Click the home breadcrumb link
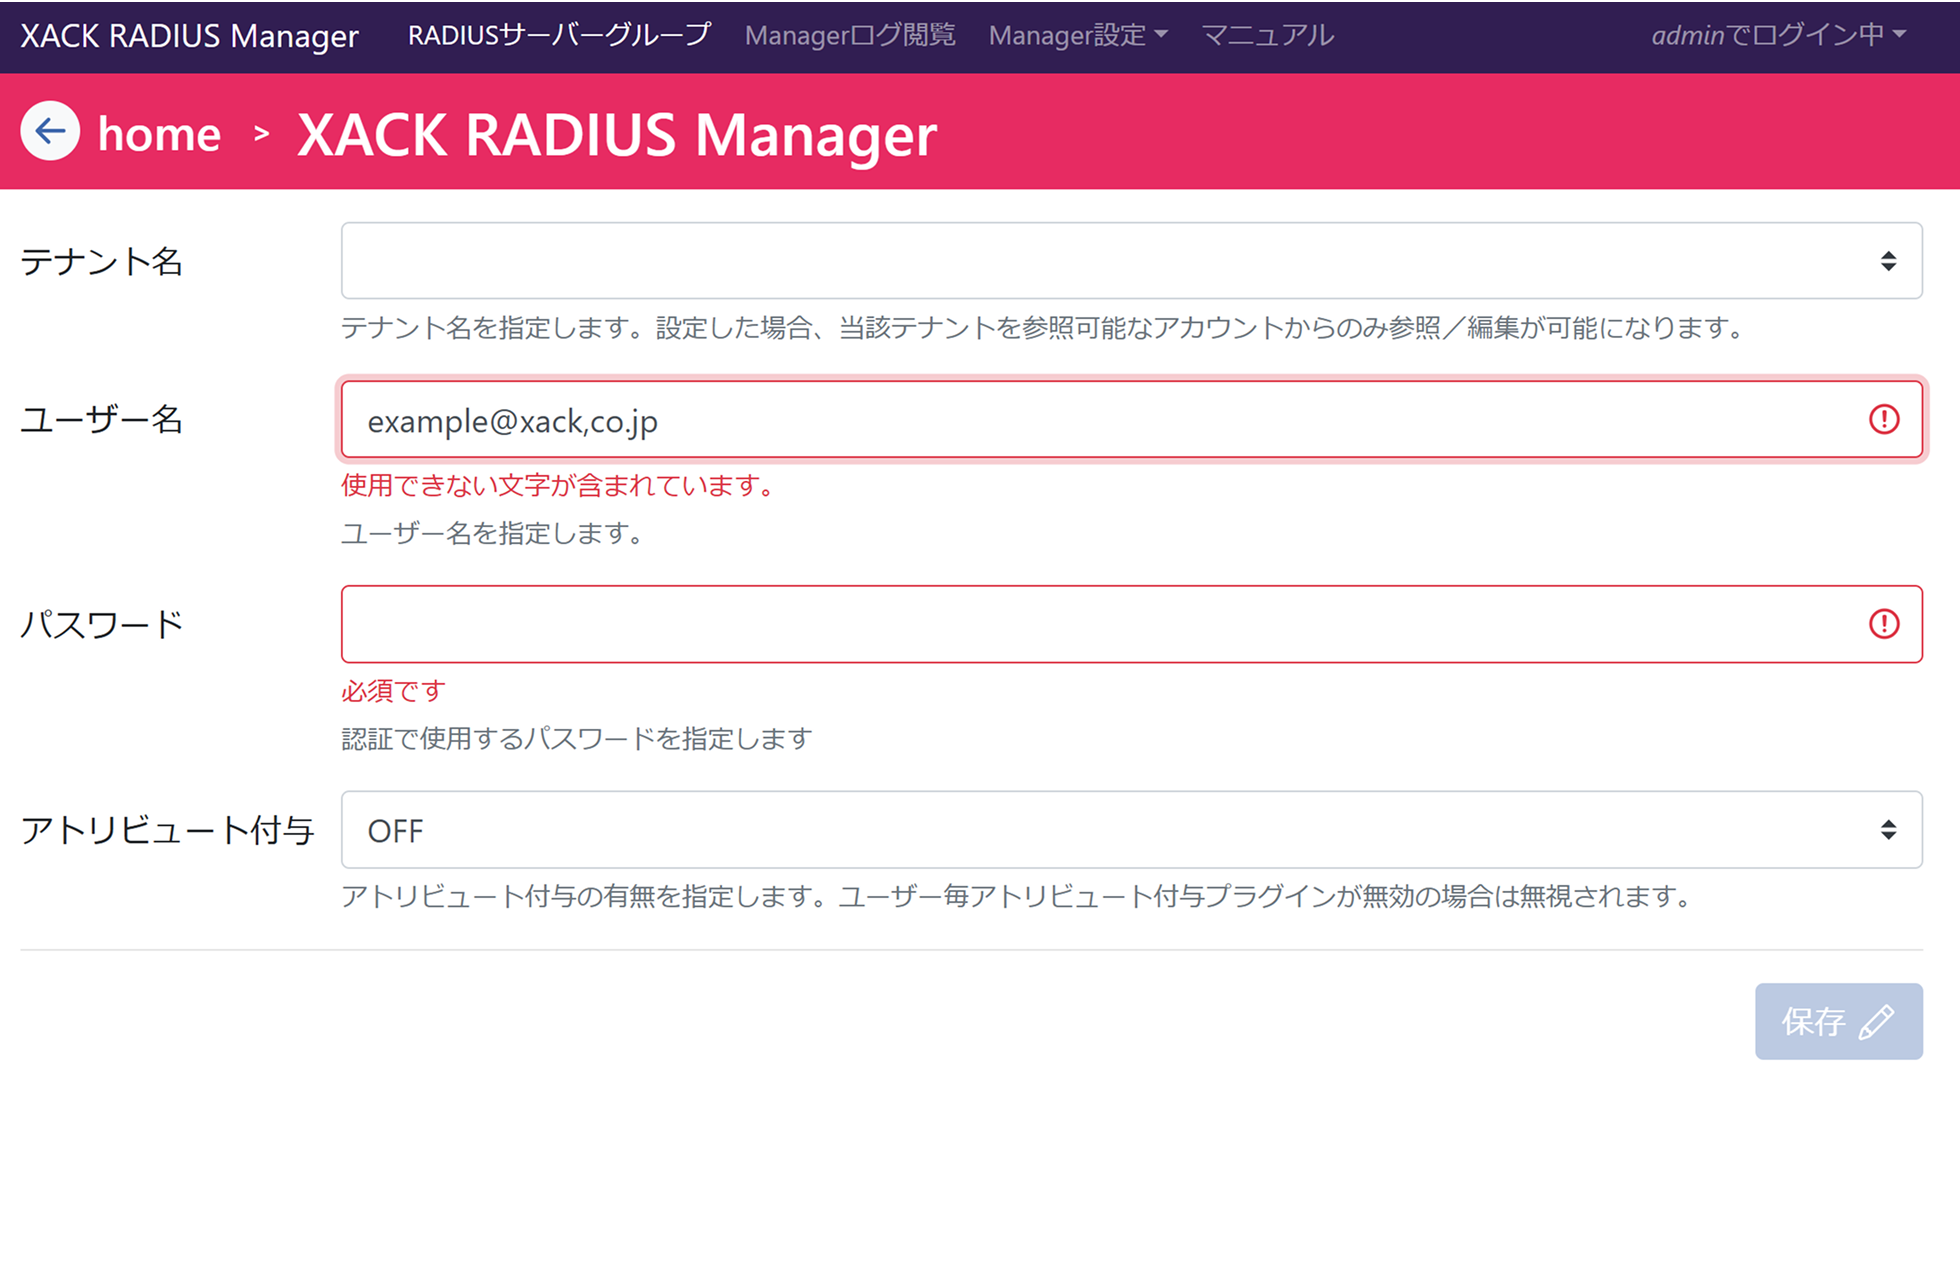Image resolution: width=1960 pixels, height=1278 pixels. pos(159,133)
